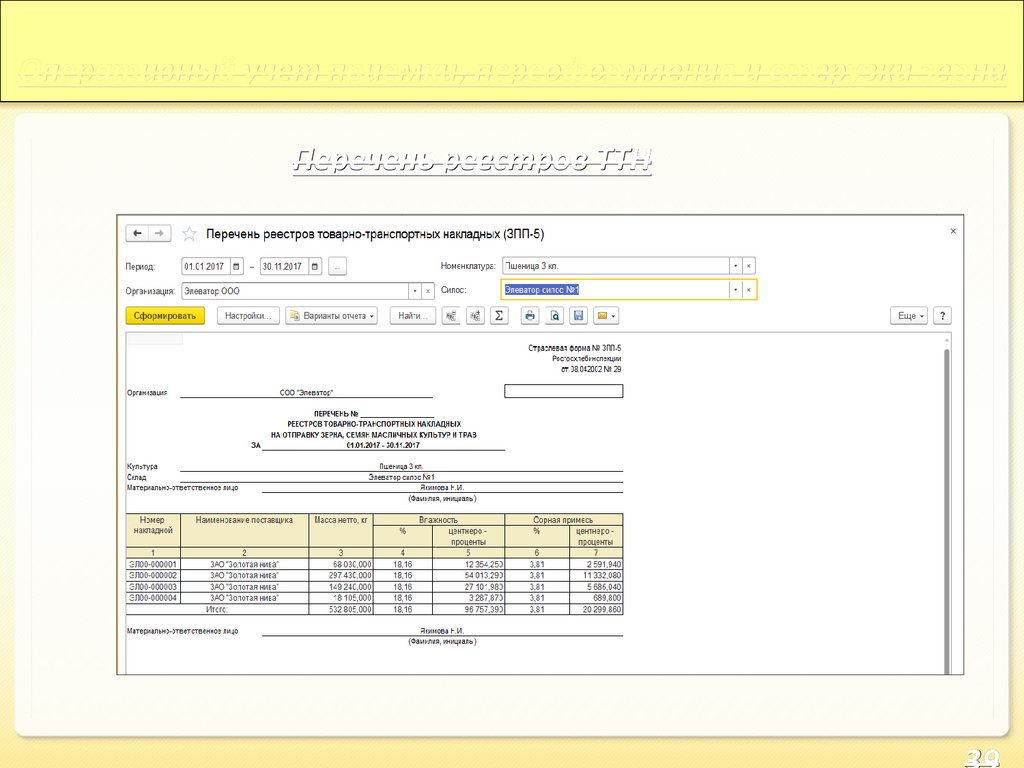
Task: Go forward with the right arrow button
Action: coord(160,233)
